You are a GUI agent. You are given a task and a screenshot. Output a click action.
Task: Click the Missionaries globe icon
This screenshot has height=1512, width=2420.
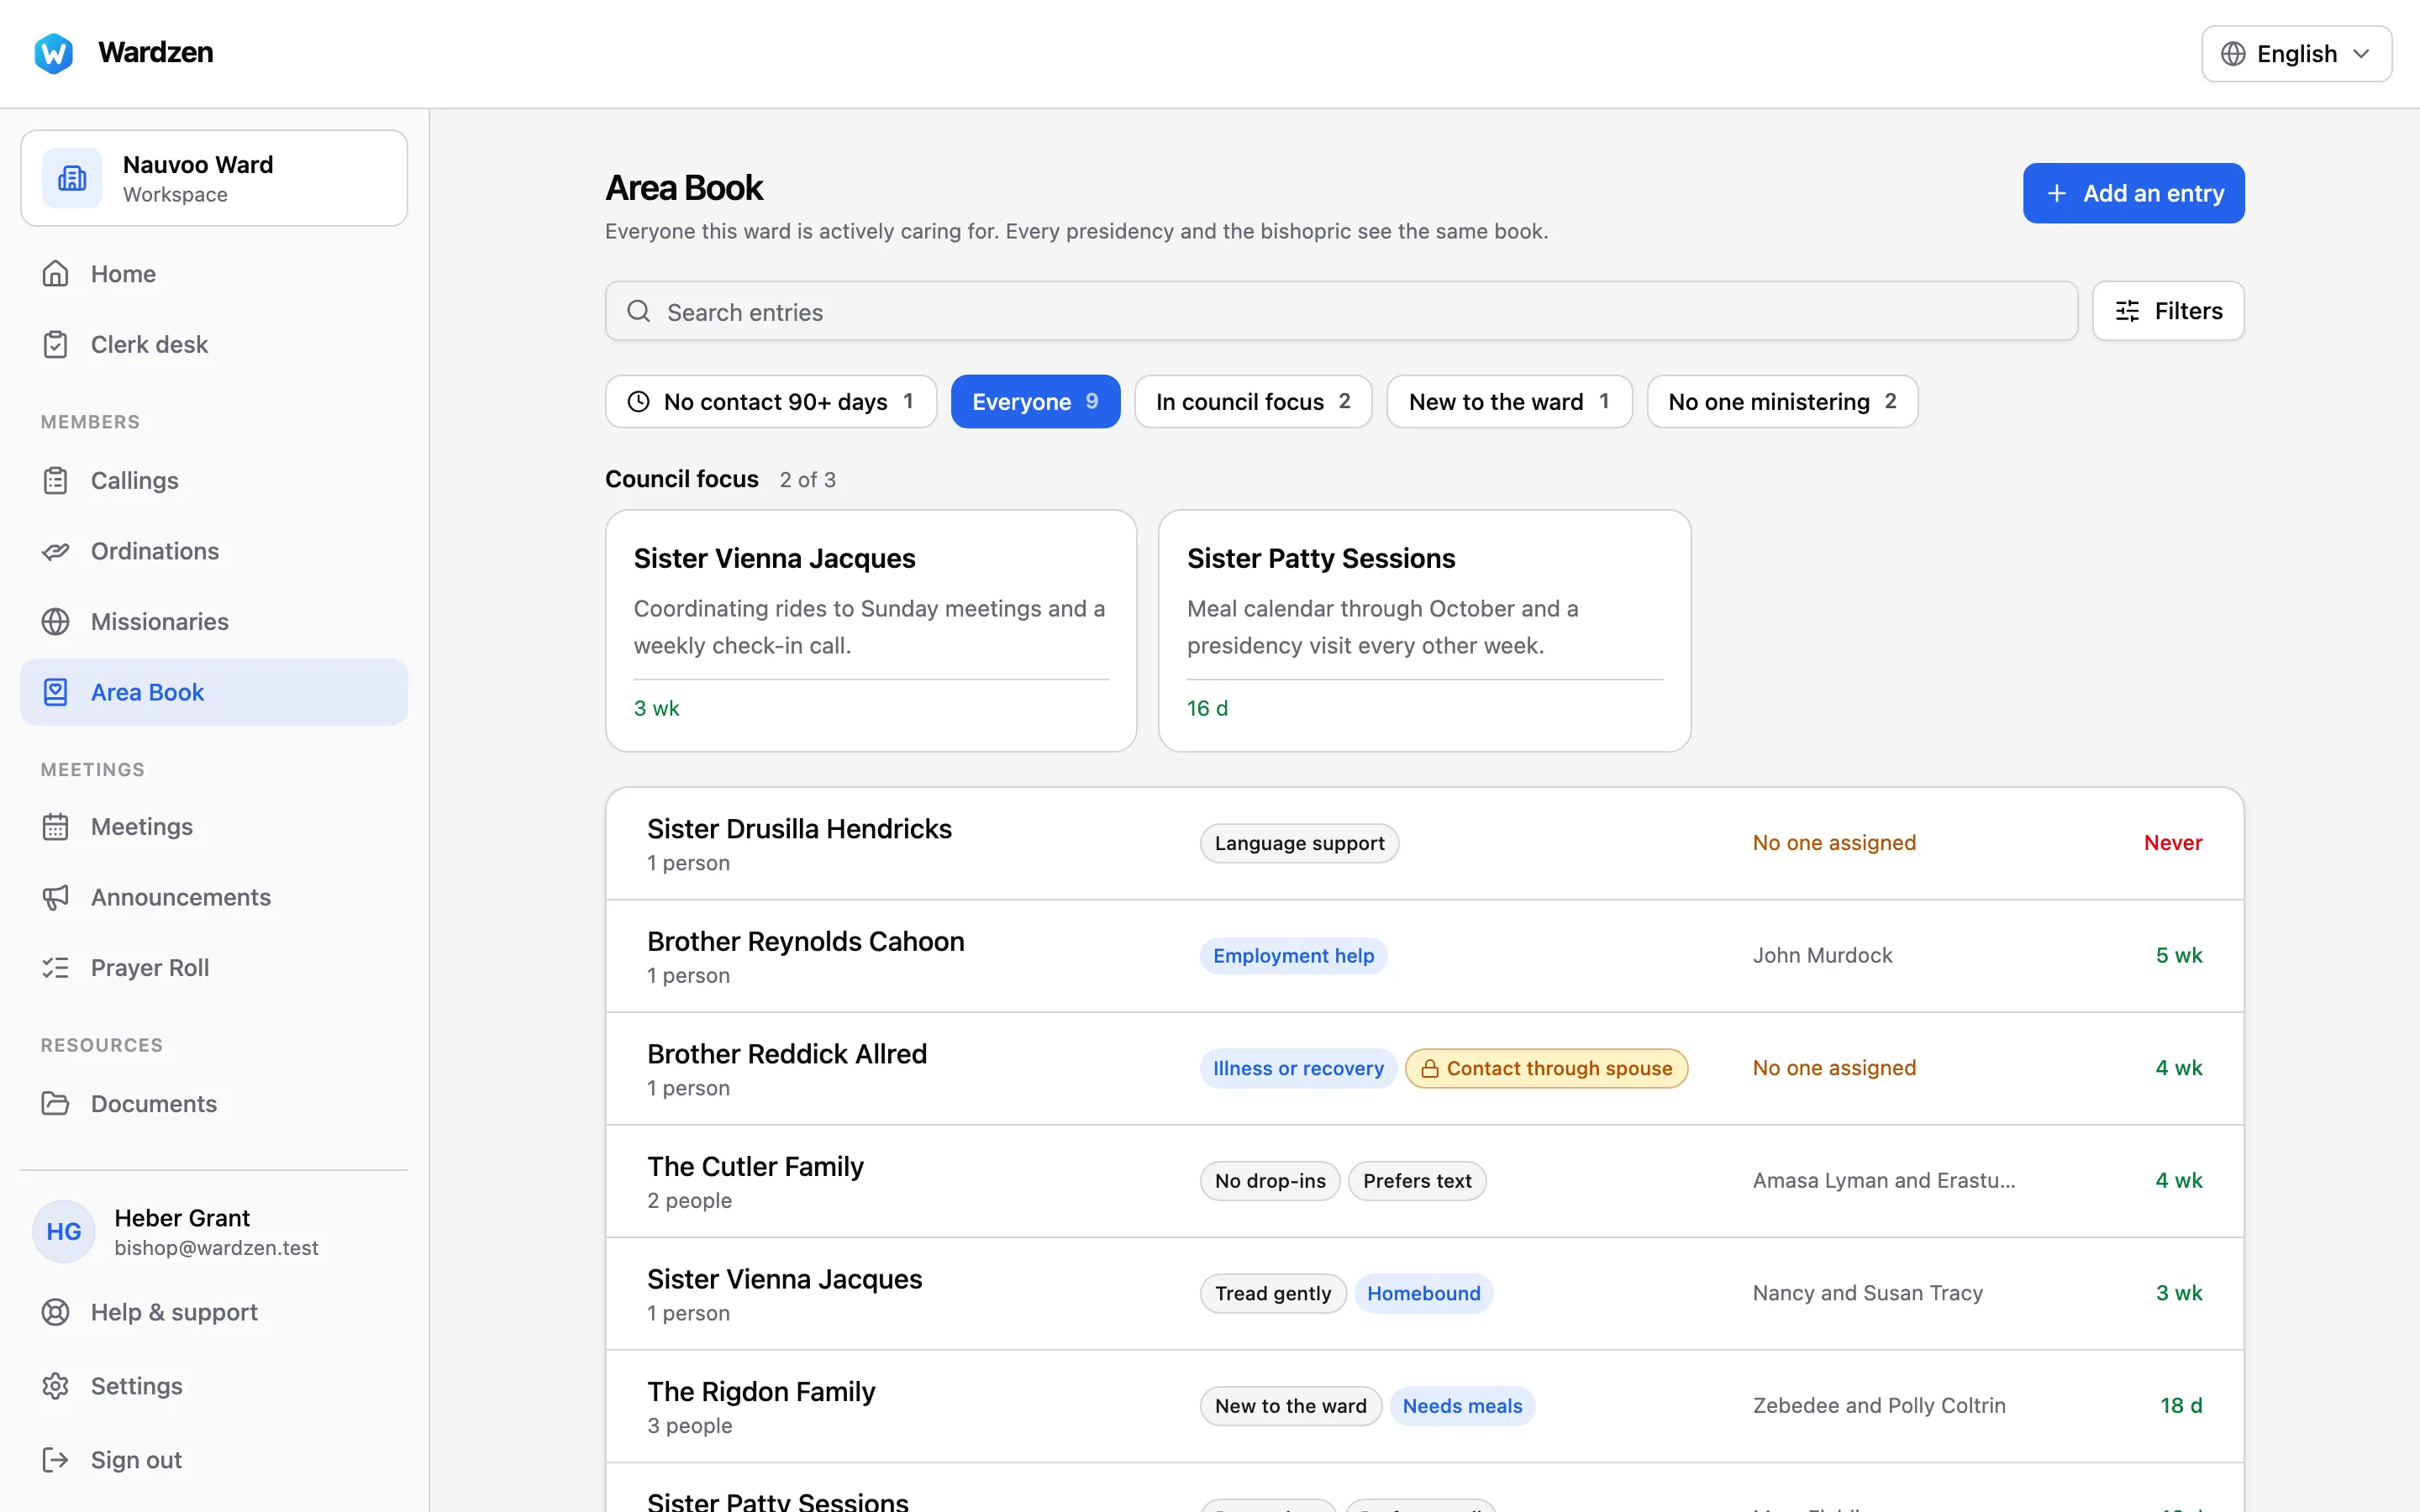[x=55, y=621]
